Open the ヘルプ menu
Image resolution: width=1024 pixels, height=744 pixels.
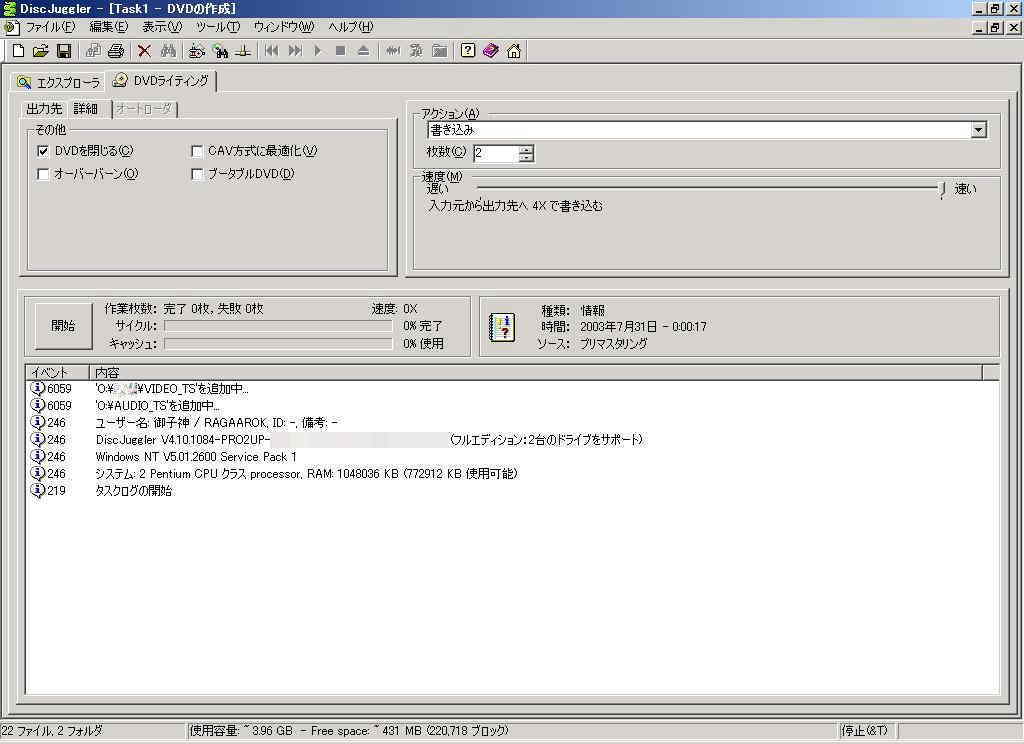(351, 27)
